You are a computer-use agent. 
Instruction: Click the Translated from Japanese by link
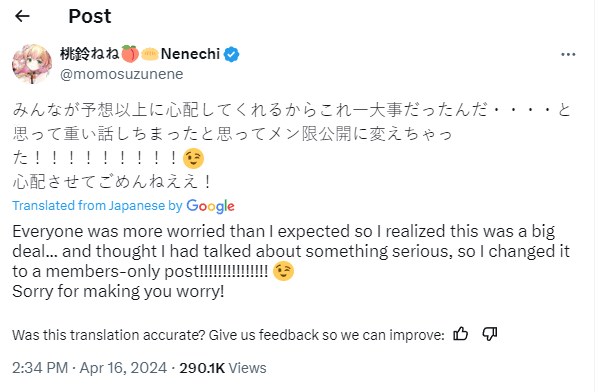pos(97,206)
